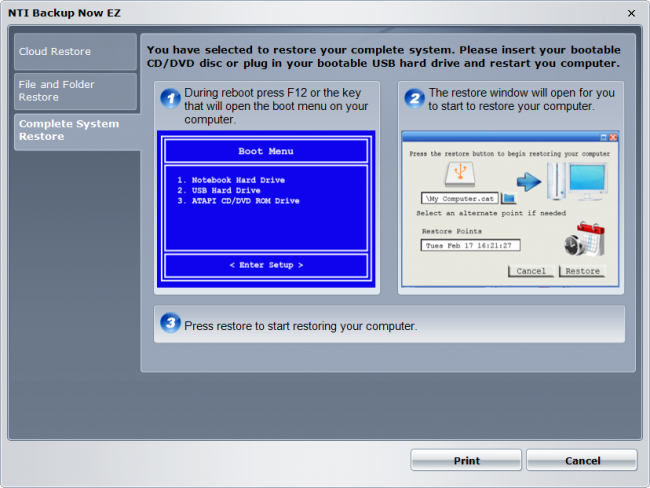Click the '< Enter Setup >' text
650x488 pixels.
(x=266, y=265)
